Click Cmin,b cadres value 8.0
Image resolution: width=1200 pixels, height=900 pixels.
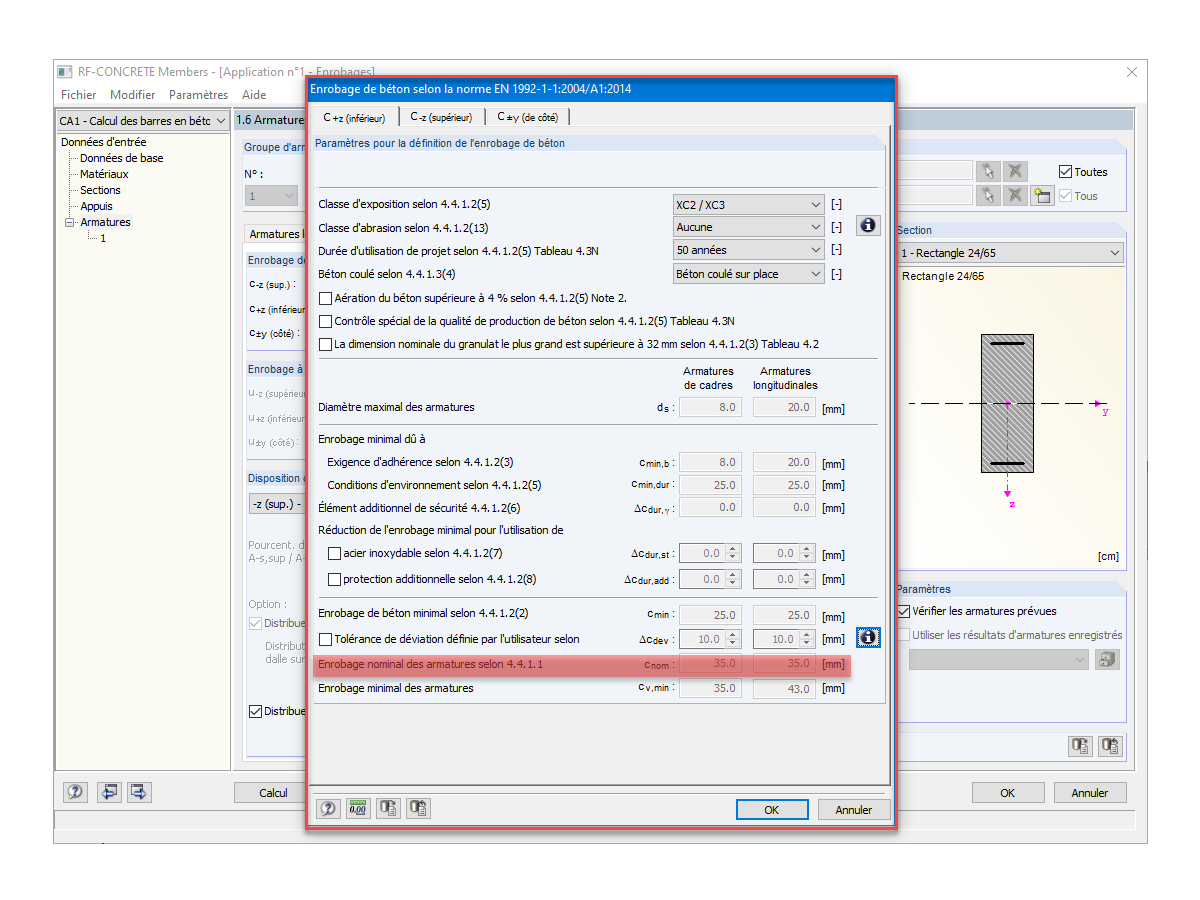710,462
